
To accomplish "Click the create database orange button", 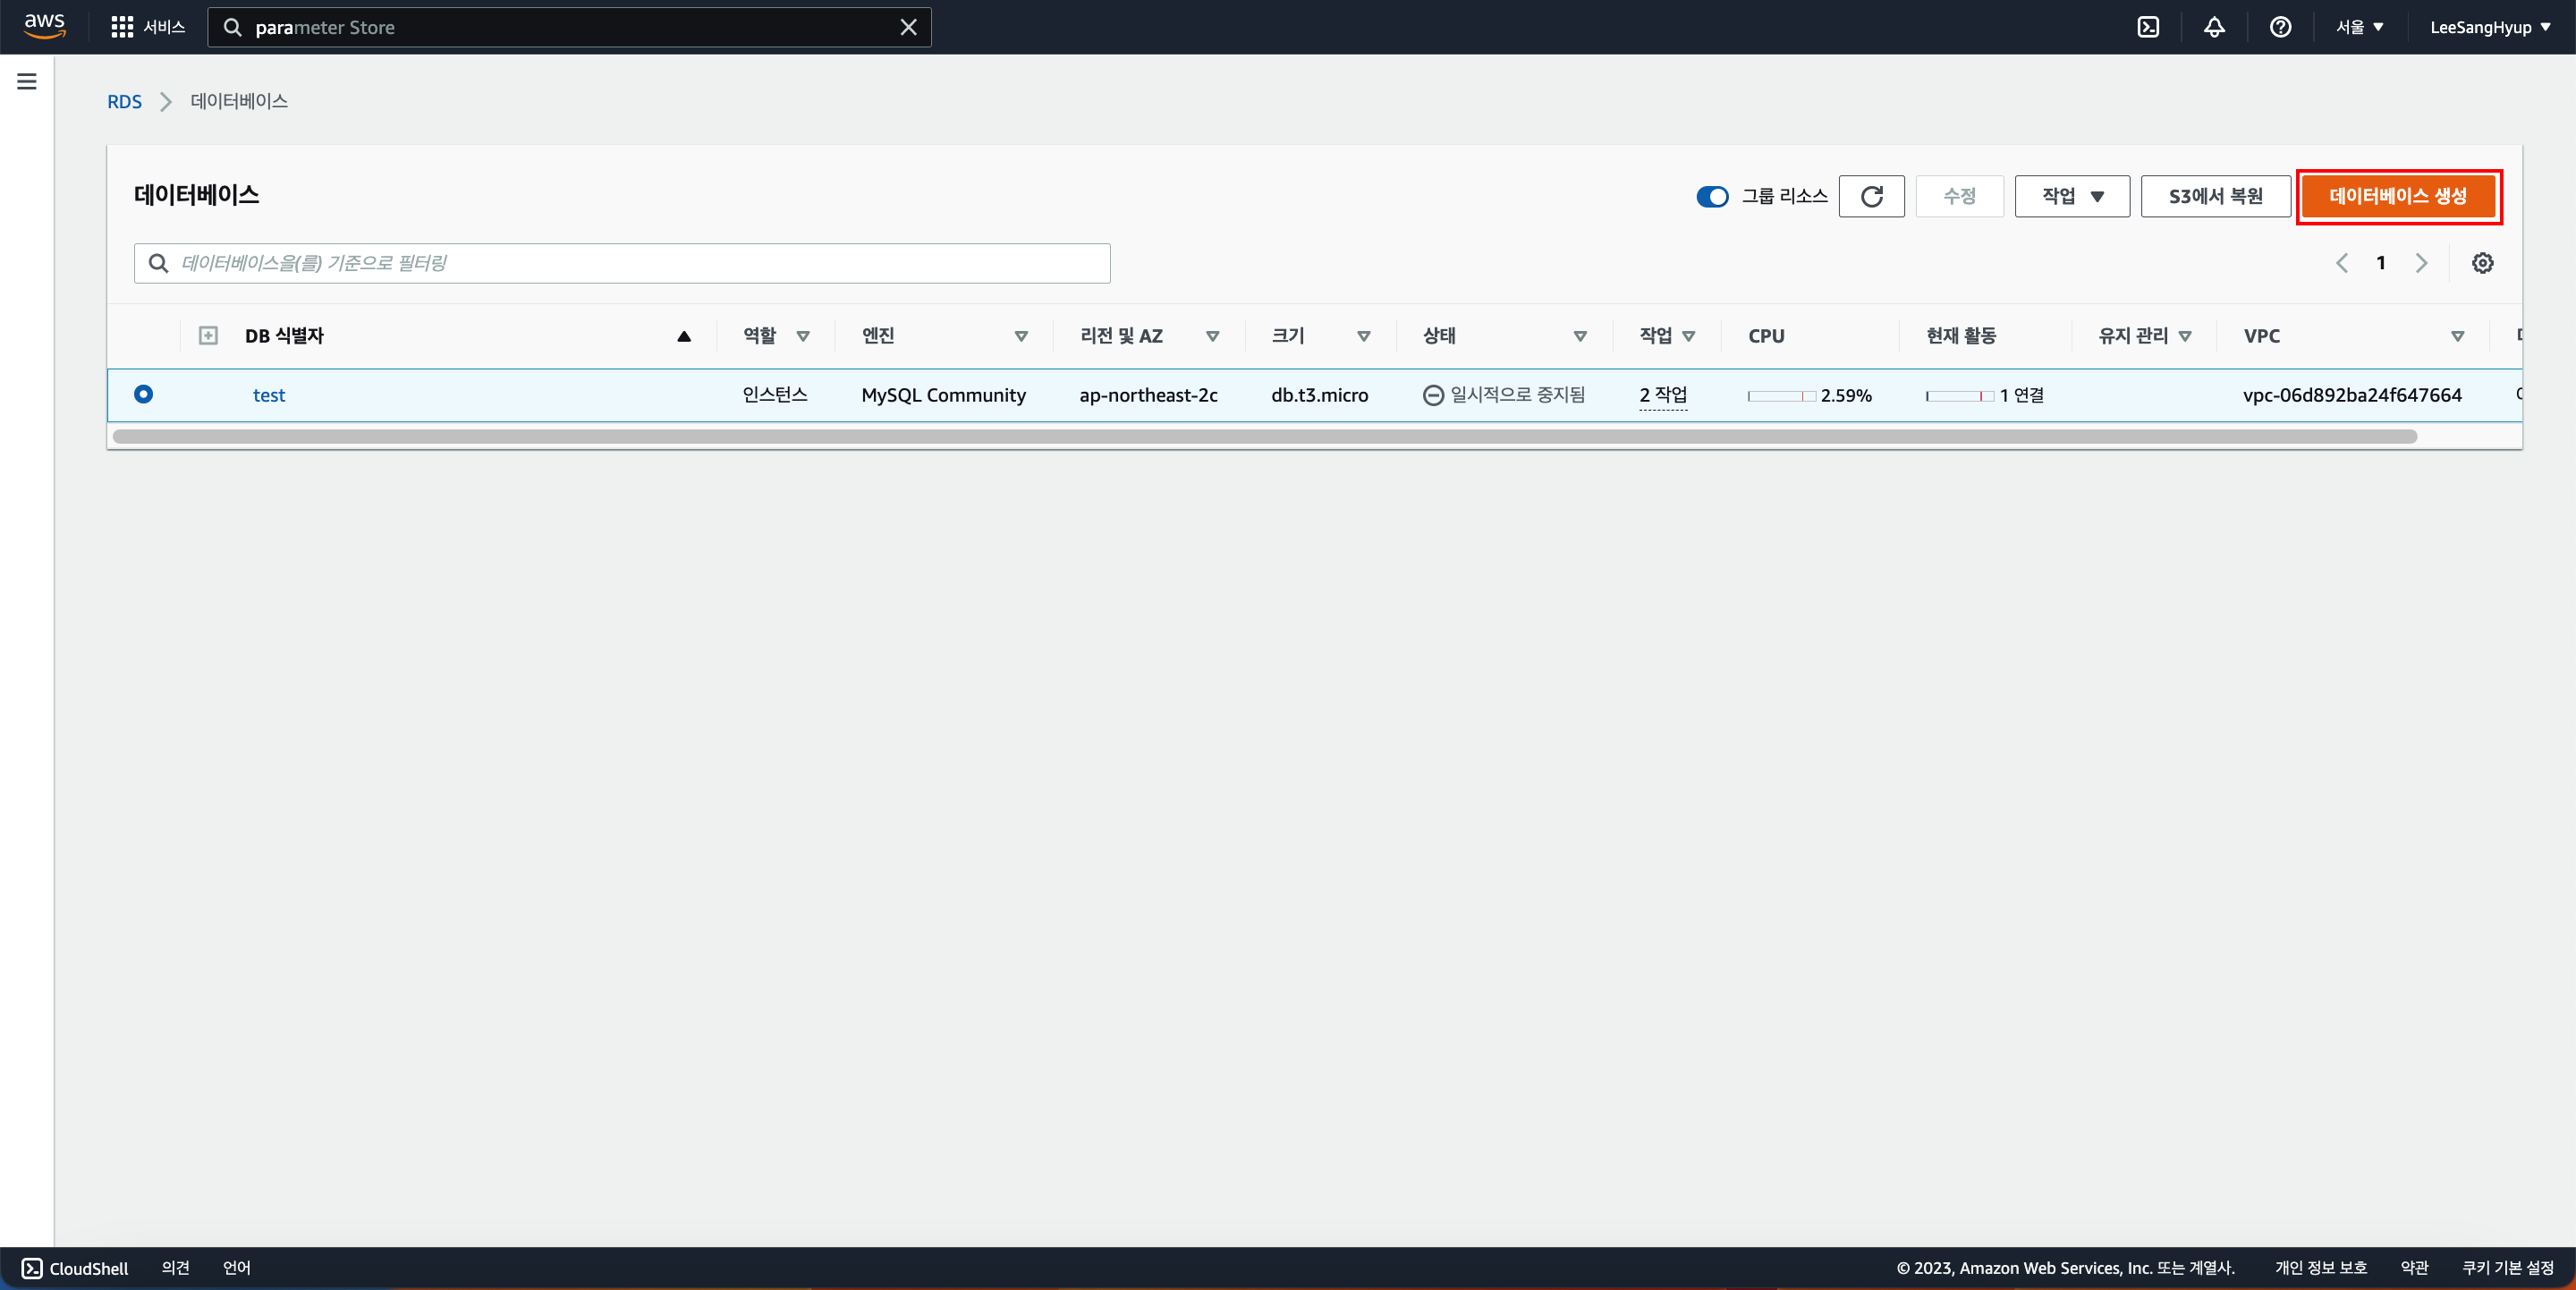I will (x=2397, y=196).
